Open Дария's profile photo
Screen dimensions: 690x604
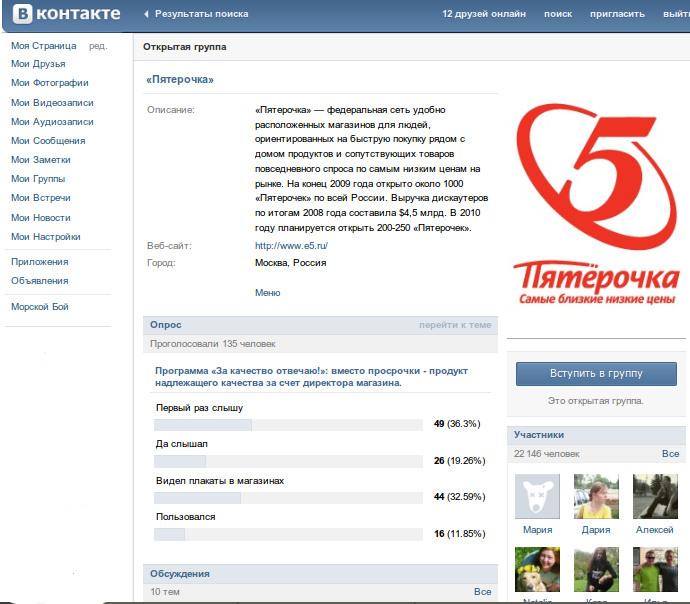(596, 496)
